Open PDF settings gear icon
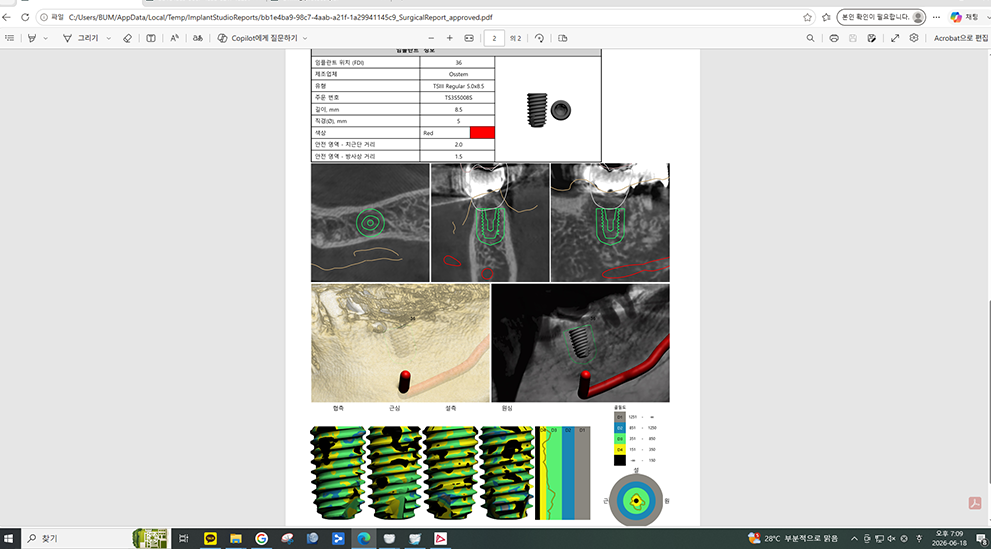 click(x=914, y=38)
